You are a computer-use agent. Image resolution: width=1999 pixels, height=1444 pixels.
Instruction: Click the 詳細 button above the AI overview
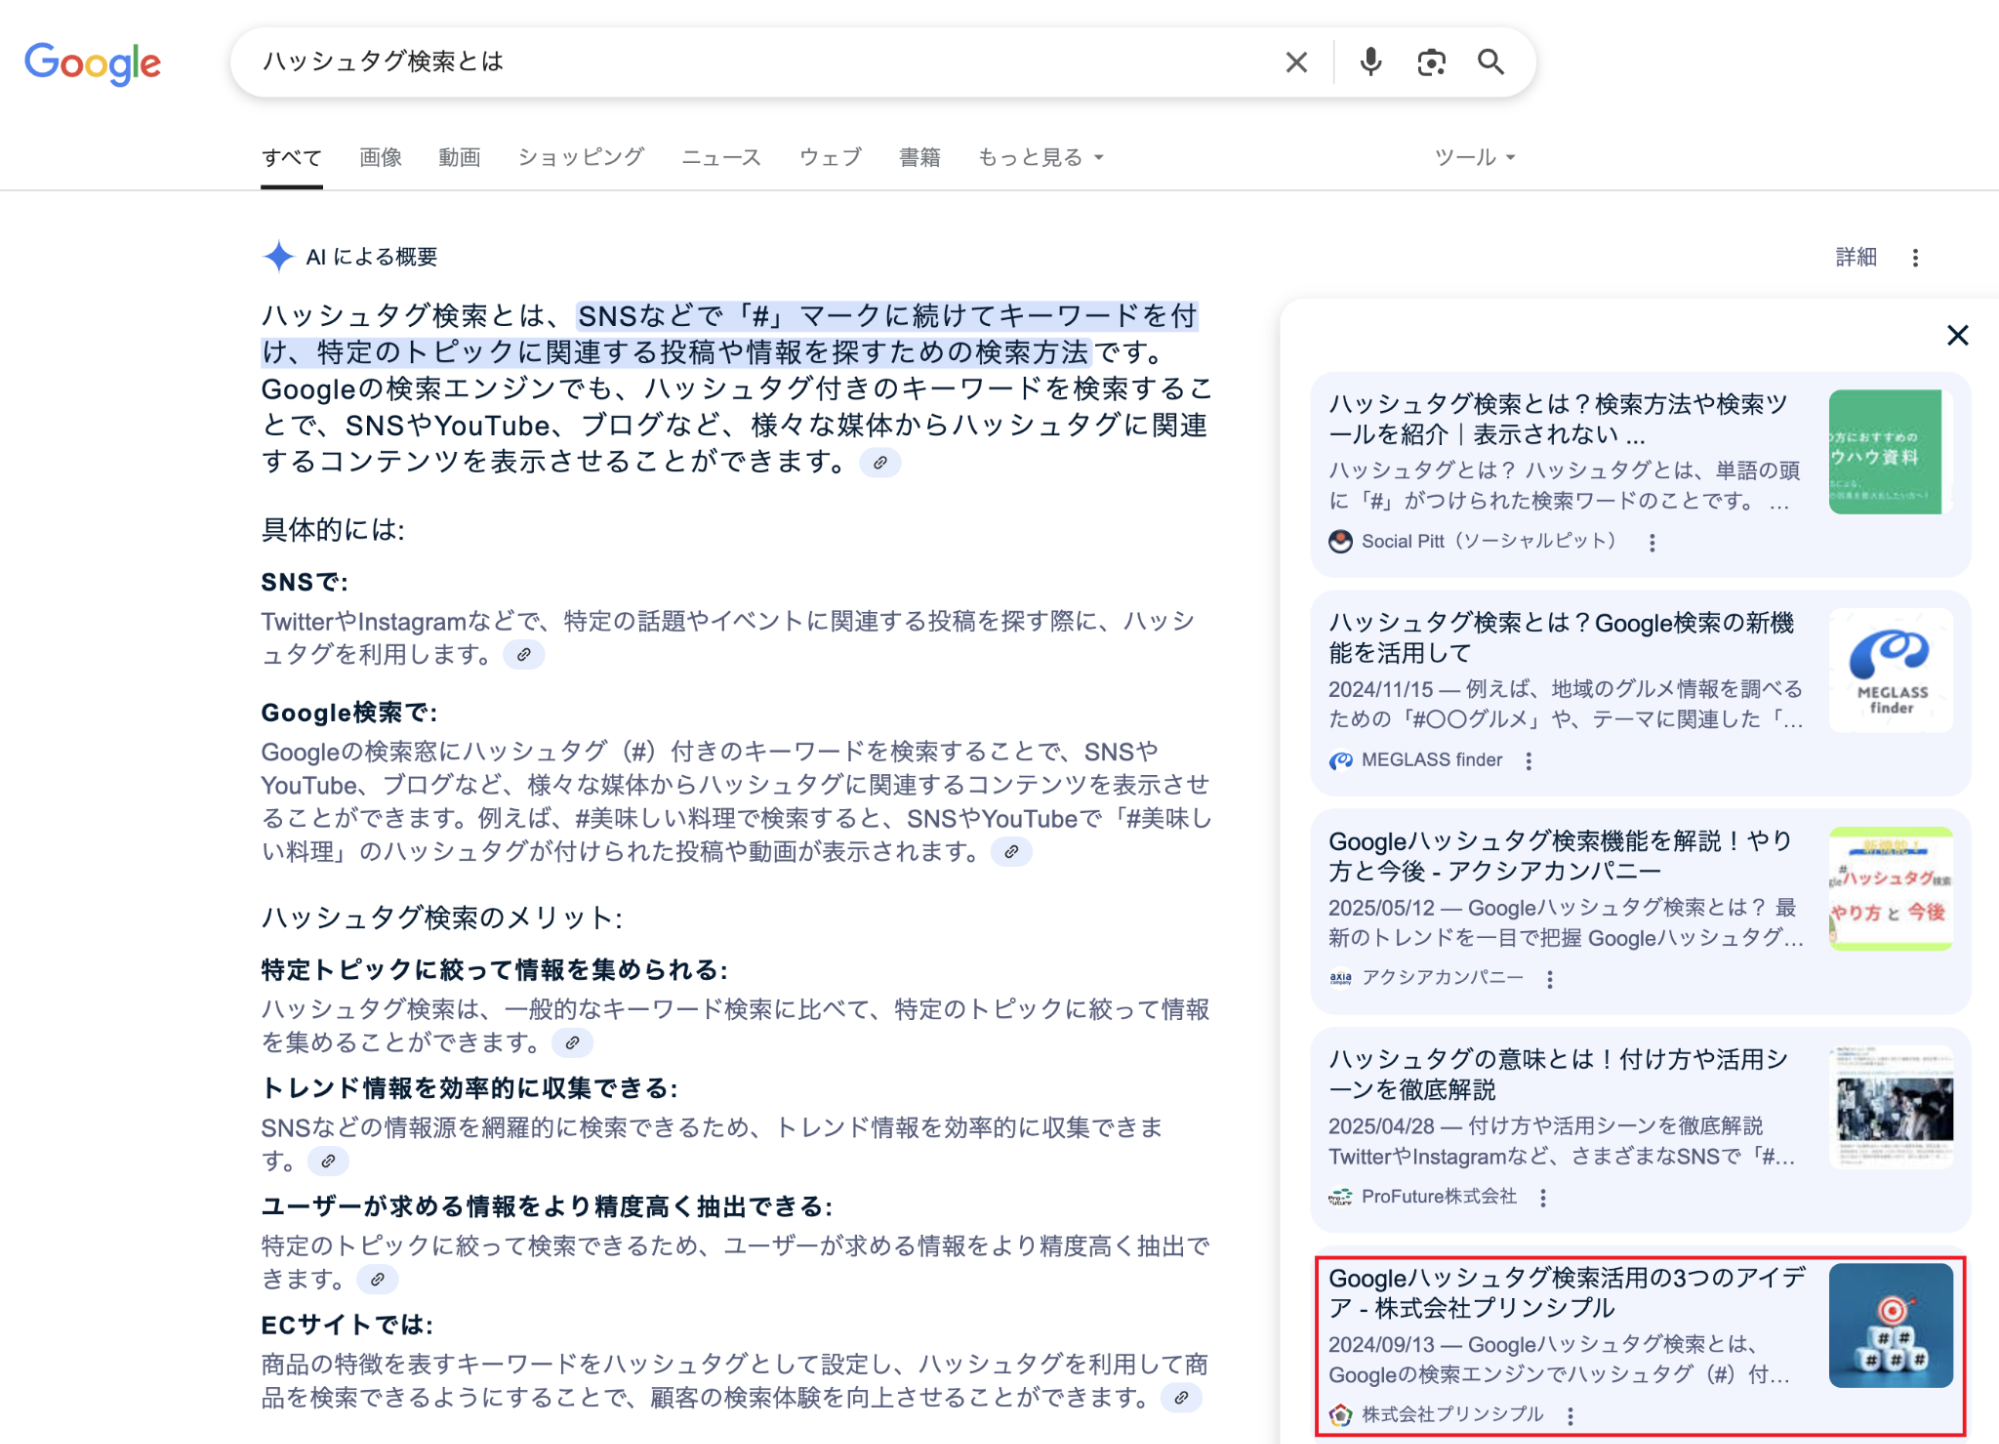click(1857, 257)
